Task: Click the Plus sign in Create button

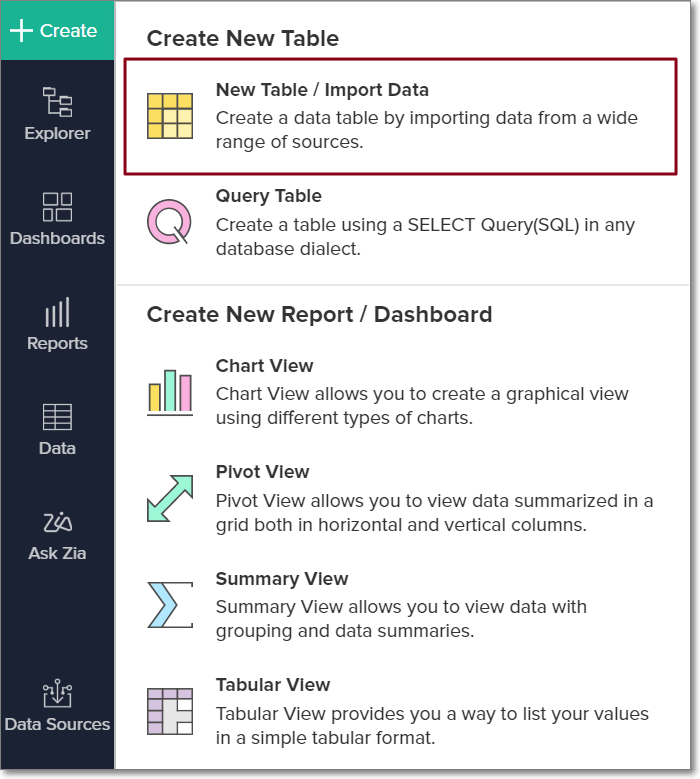Action: 21,31
